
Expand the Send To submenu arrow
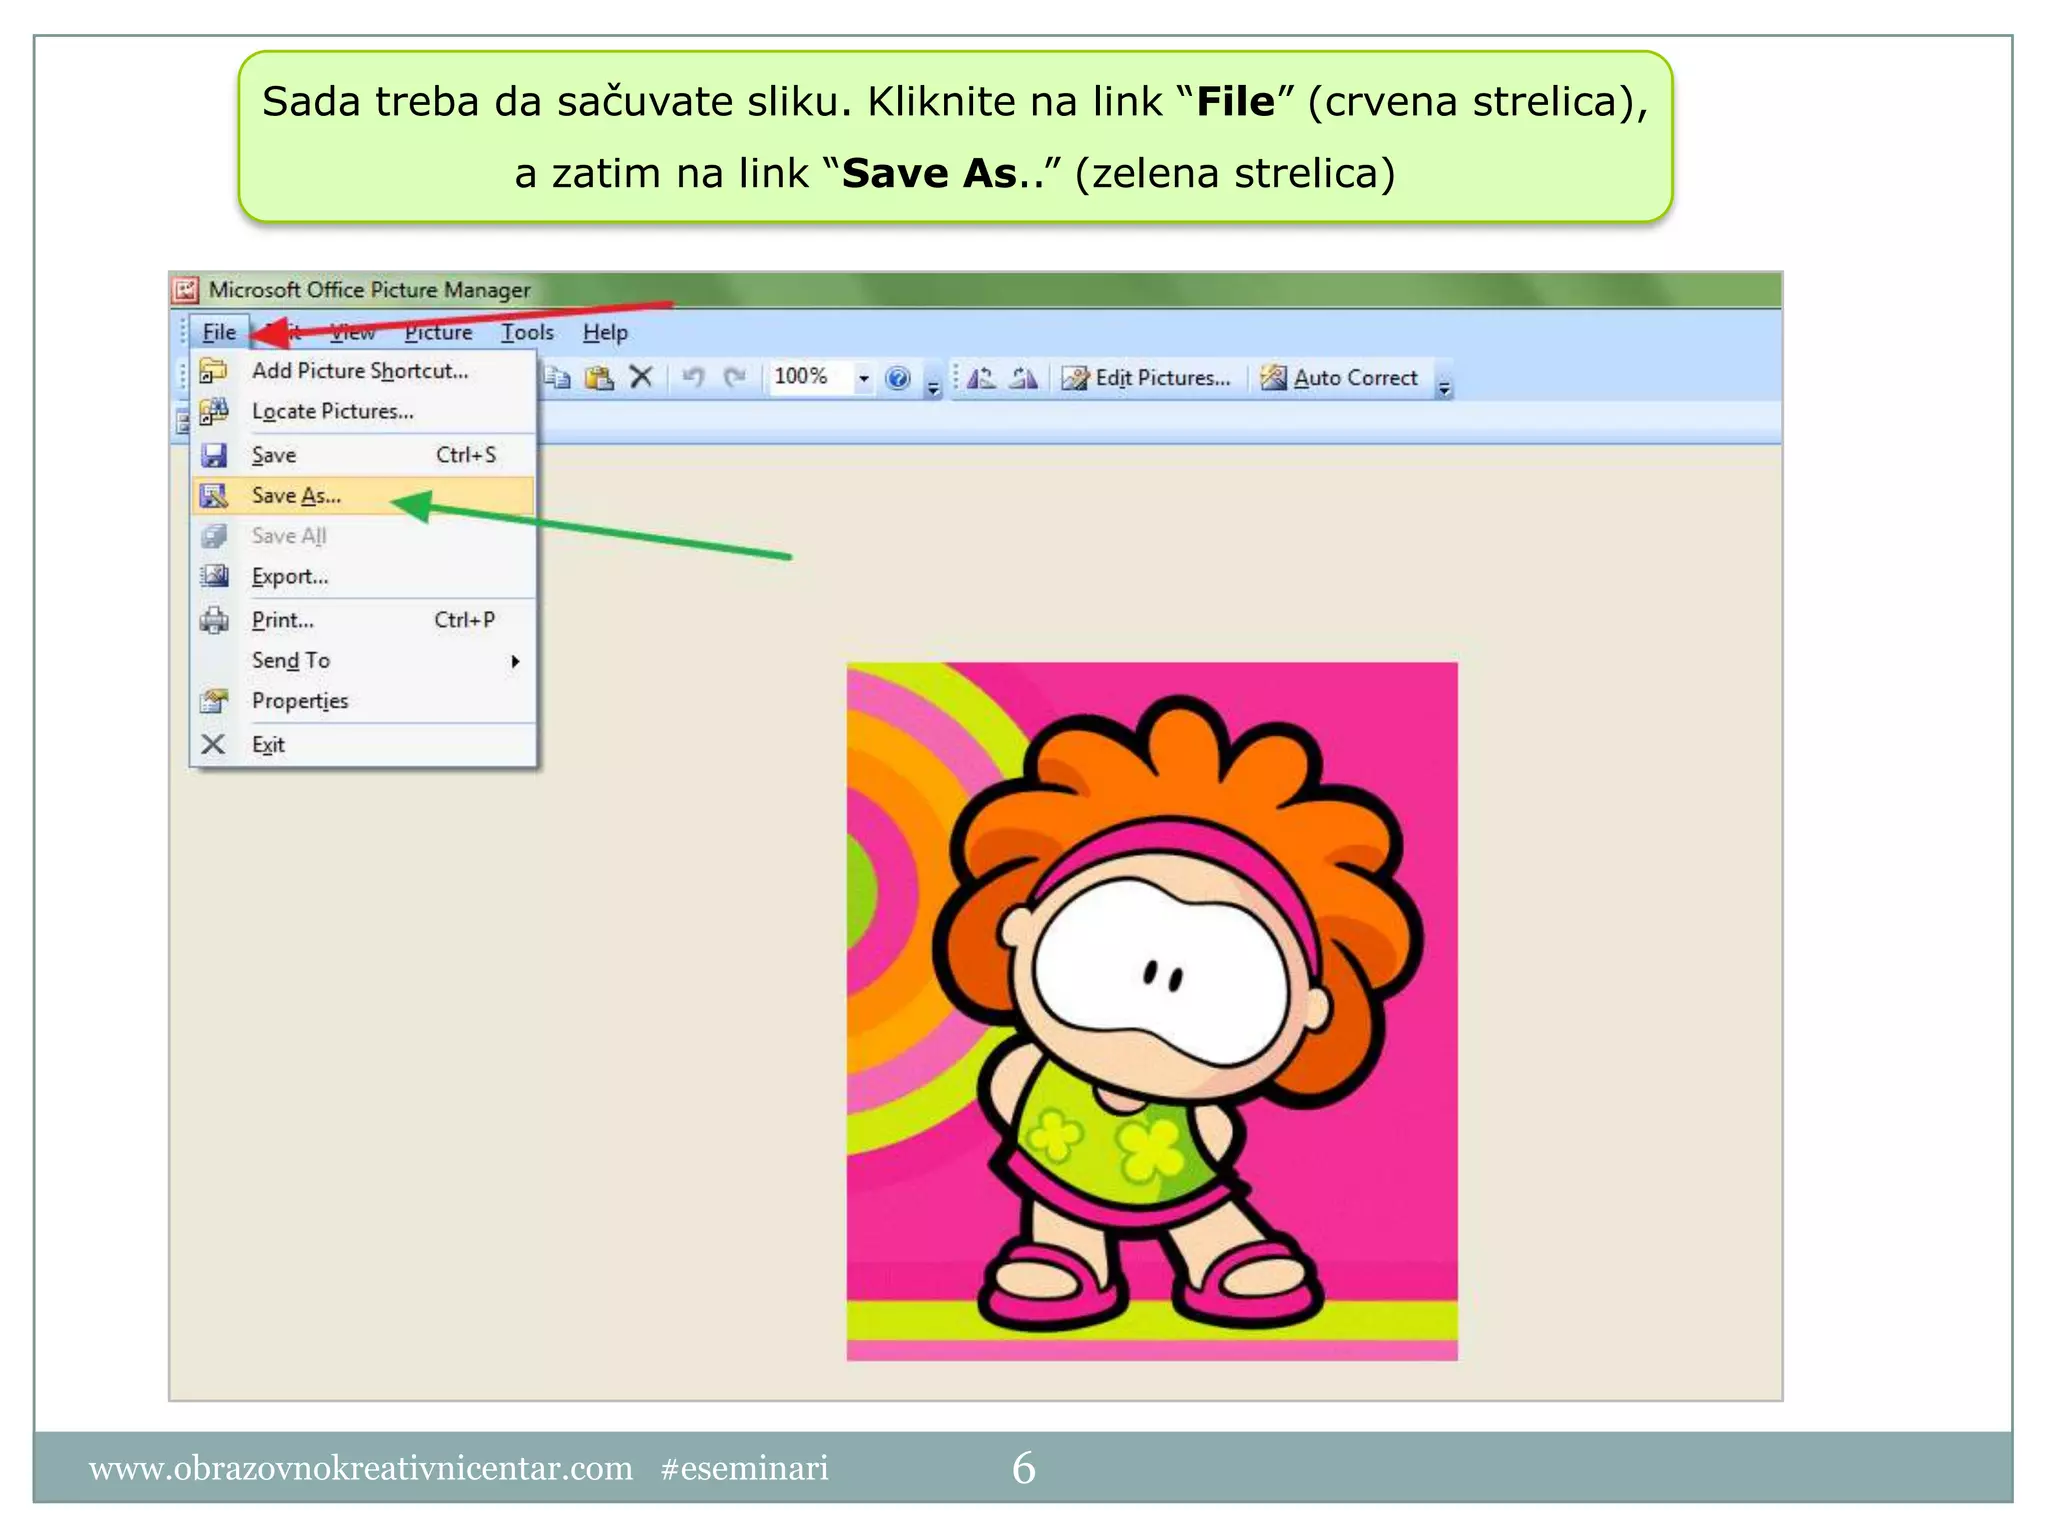(x=515, y=661)
